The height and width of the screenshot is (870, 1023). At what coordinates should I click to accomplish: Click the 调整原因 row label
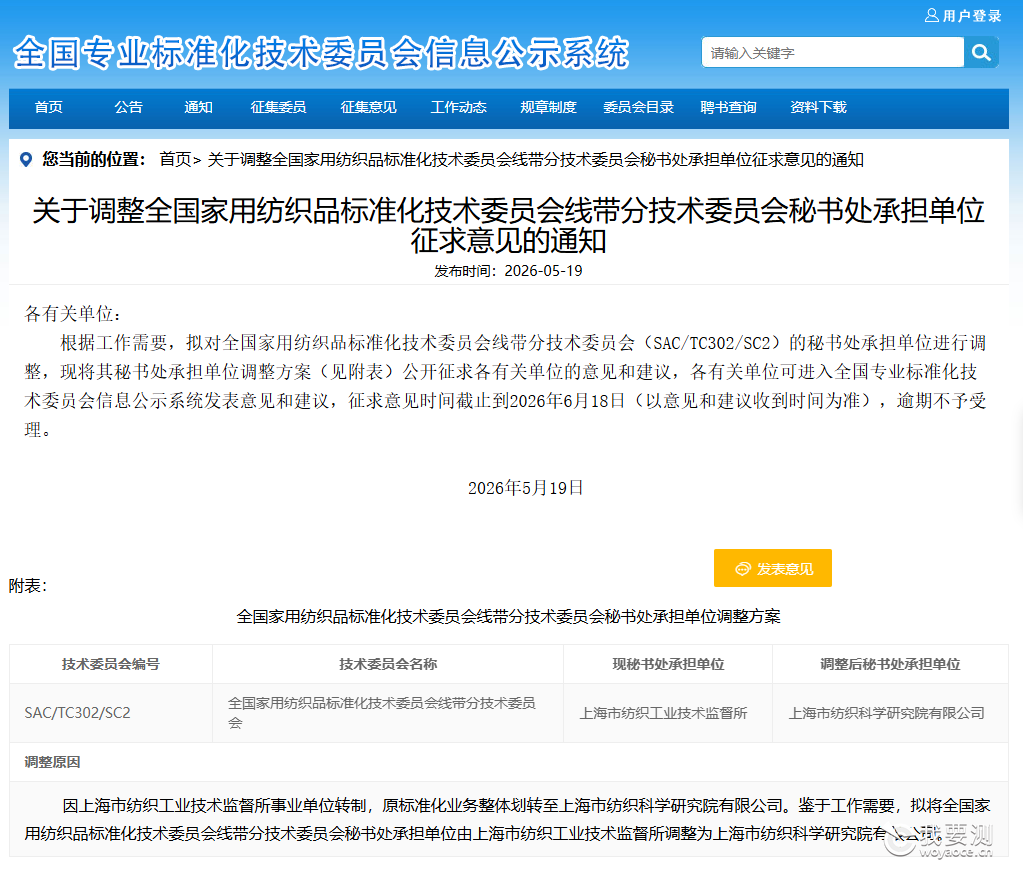[52, 762]
